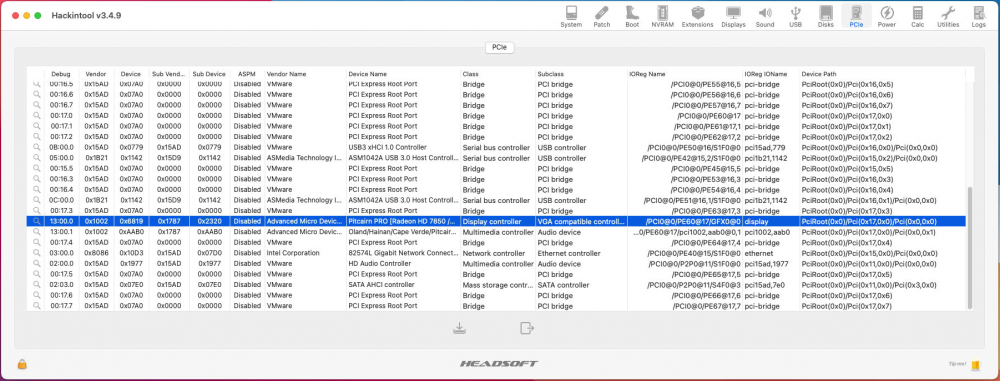Select the 82574L Gigabit Network Connect... cell

coord(402,253)
